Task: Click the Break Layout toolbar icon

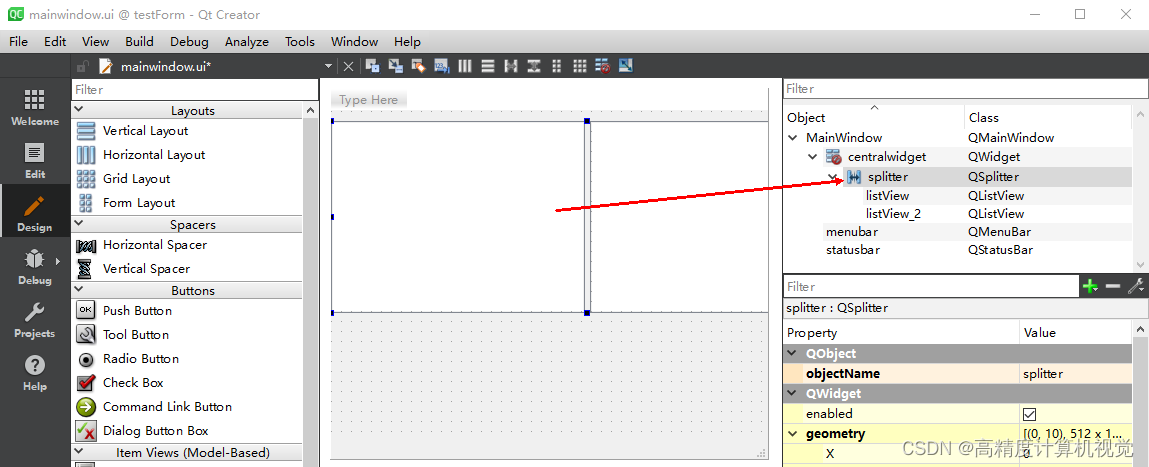Action: tap(603, 66)
